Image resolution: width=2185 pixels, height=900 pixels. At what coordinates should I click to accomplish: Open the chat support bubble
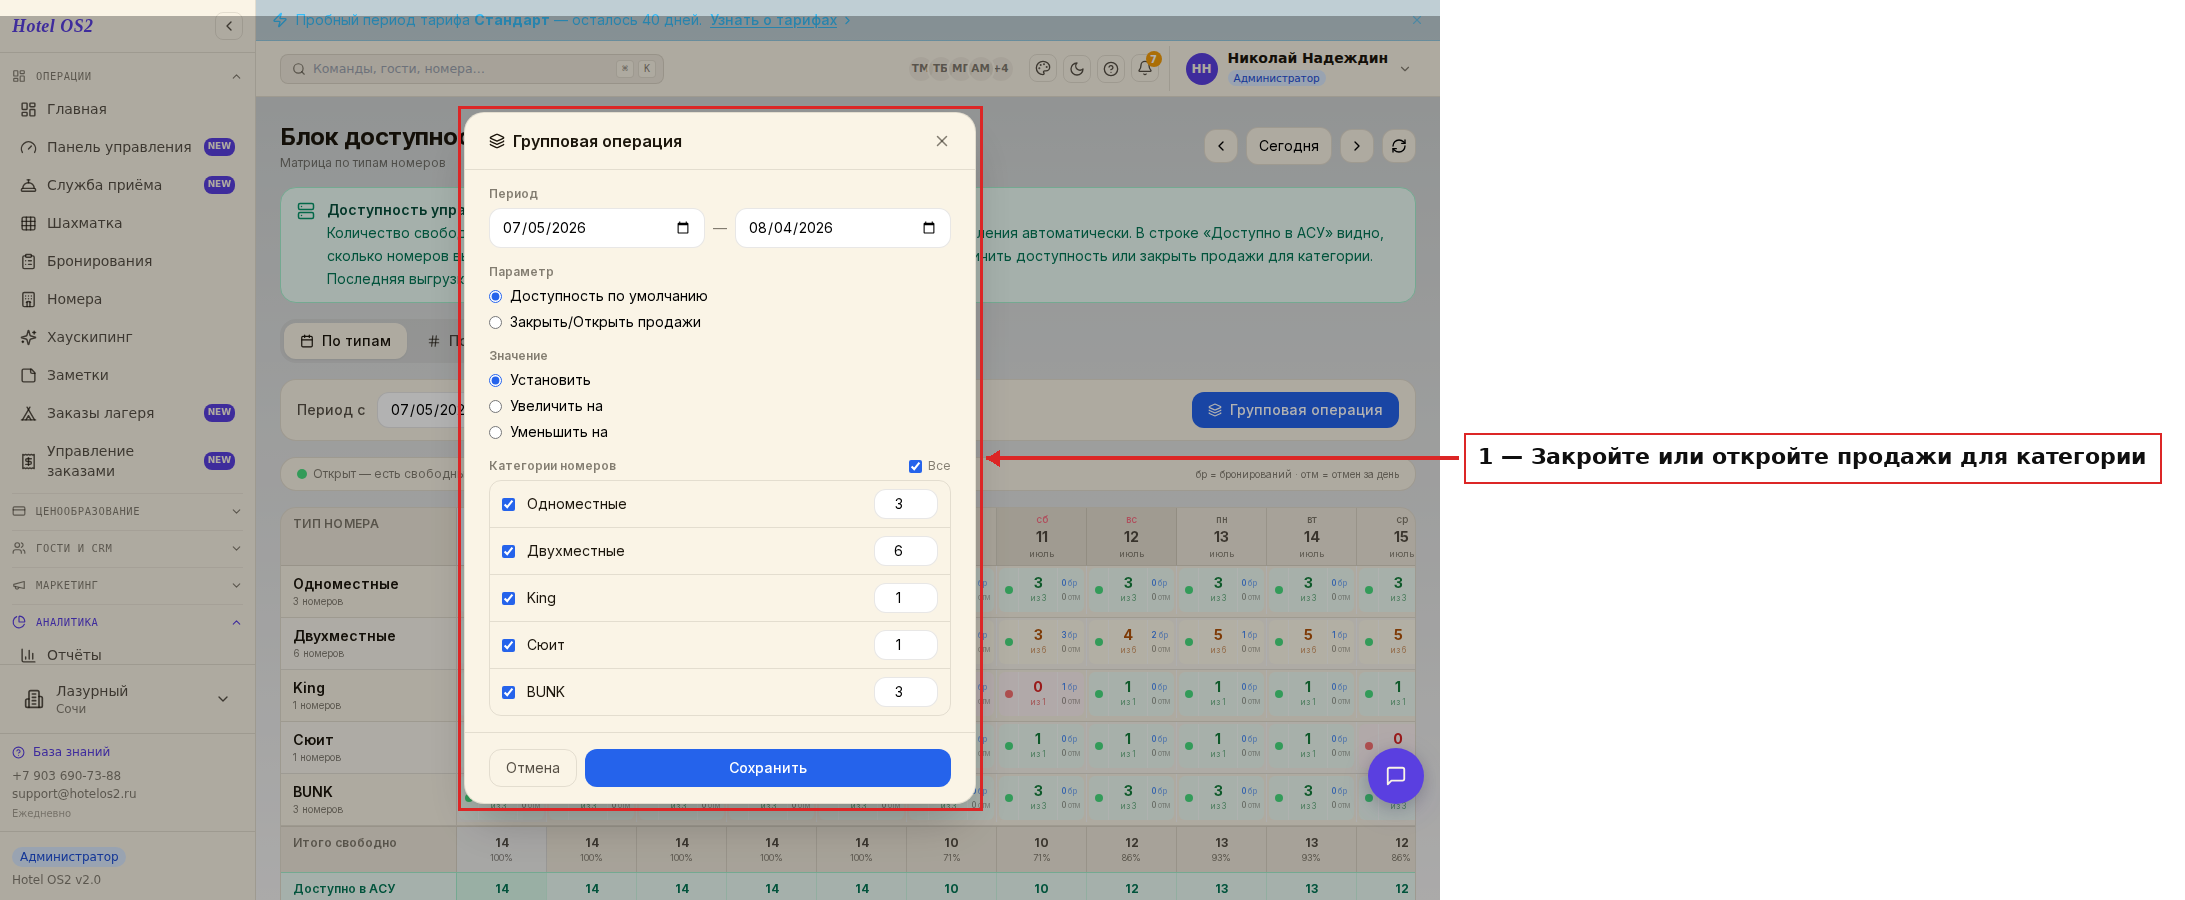coord(1395,775)
